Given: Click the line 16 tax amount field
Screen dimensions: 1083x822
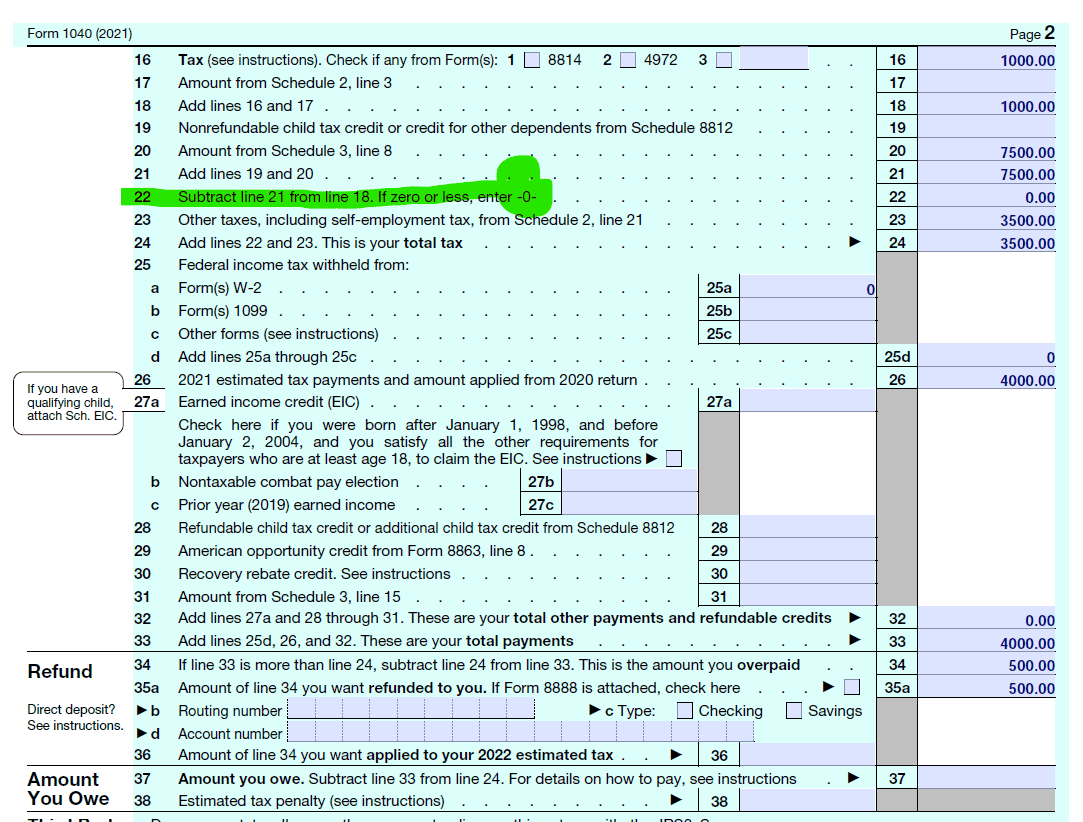Looking at the screenshot, I should point(986,60).
